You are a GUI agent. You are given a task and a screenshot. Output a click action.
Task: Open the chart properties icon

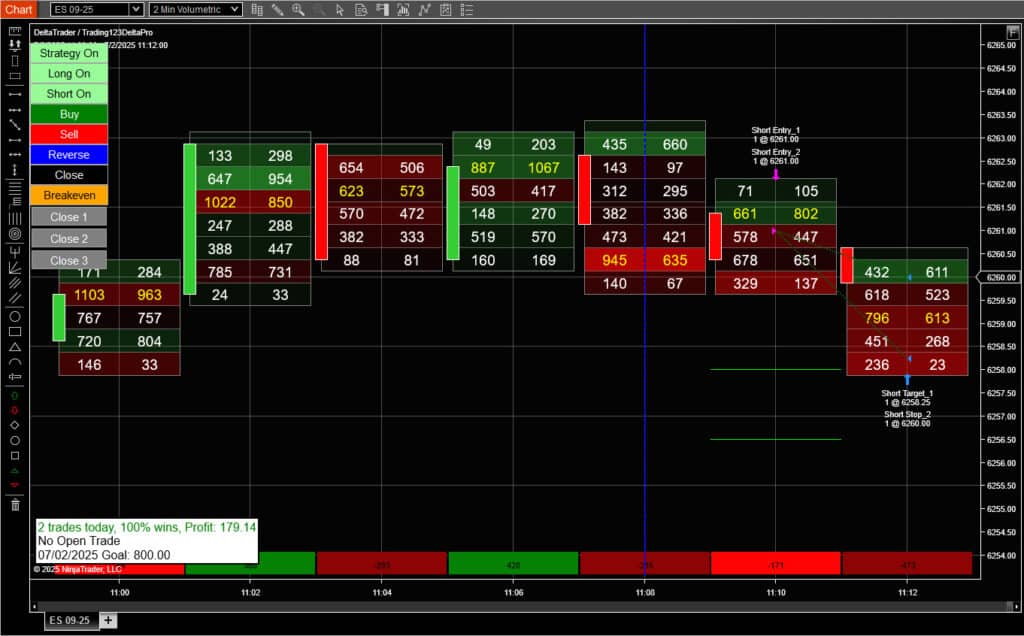pos(445,9)
